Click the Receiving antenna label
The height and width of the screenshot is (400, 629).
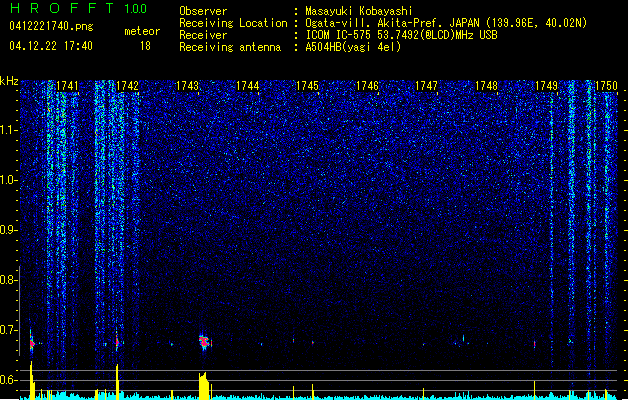(230, 47)
